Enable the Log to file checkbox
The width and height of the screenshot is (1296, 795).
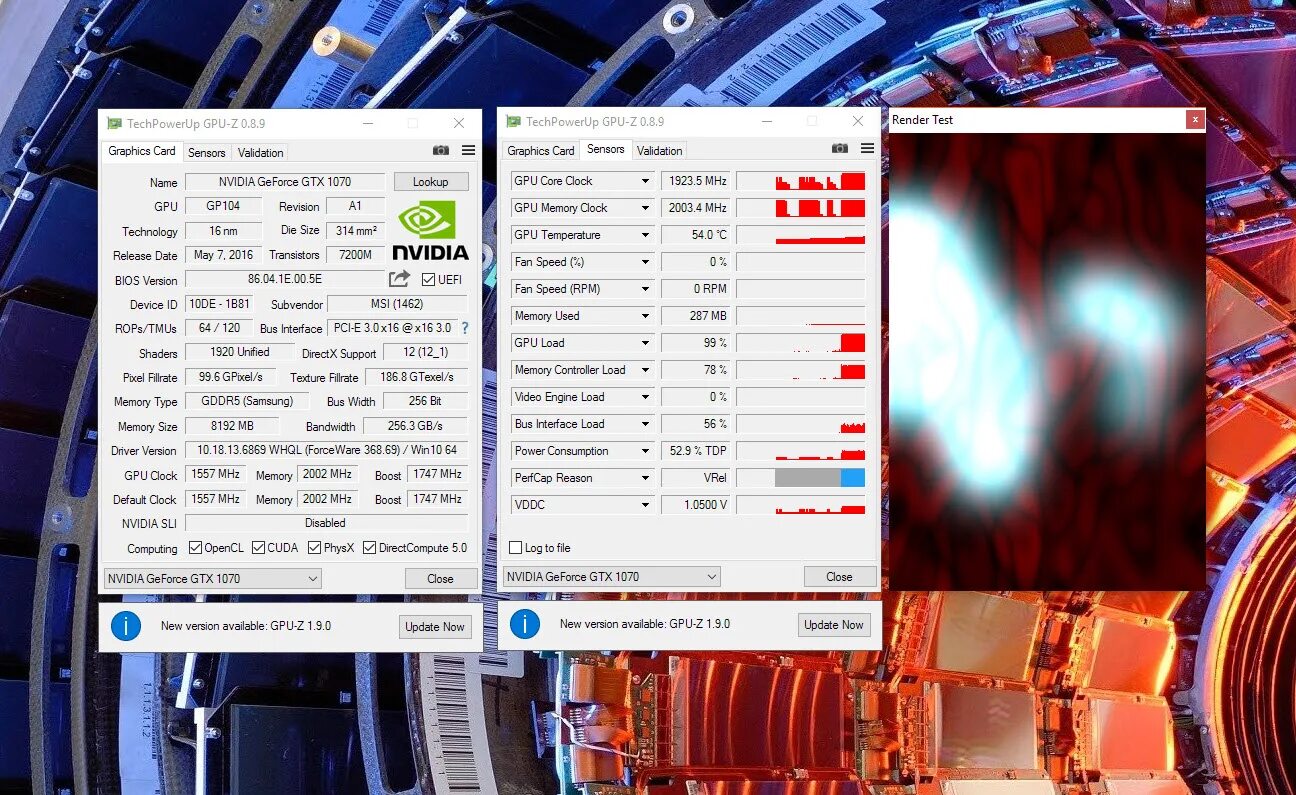[x=516, y=548]
